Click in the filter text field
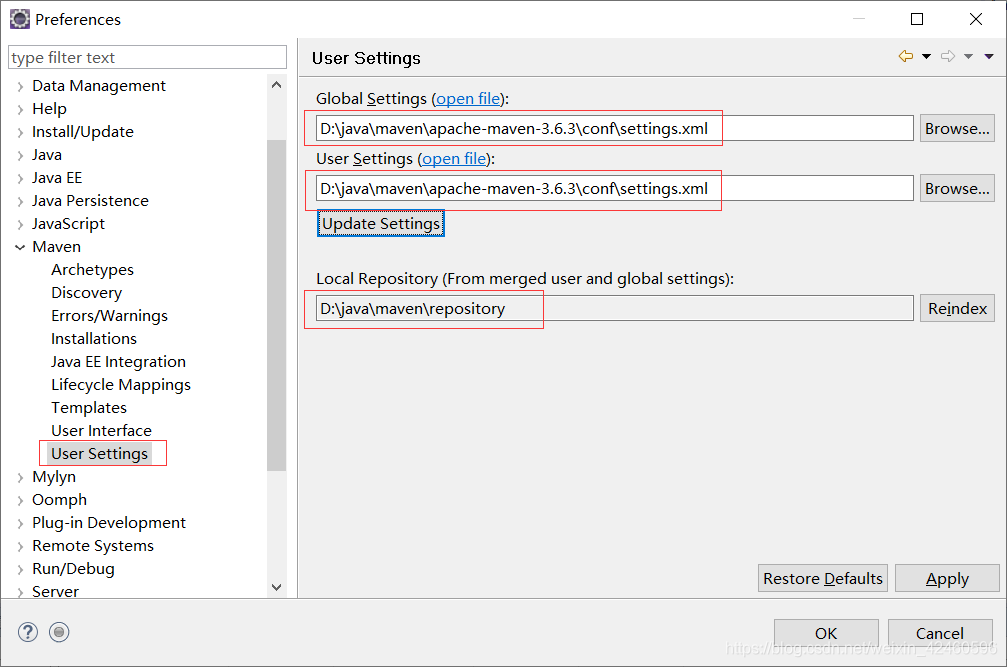Viewport: 1007px width, 667px height. [x=147, y=58]
